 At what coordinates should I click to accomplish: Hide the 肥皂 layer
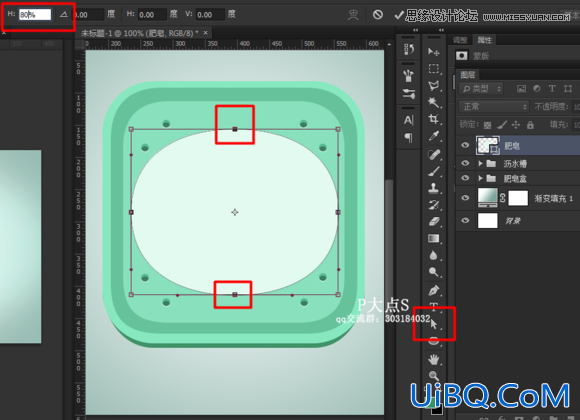[465, 145]
